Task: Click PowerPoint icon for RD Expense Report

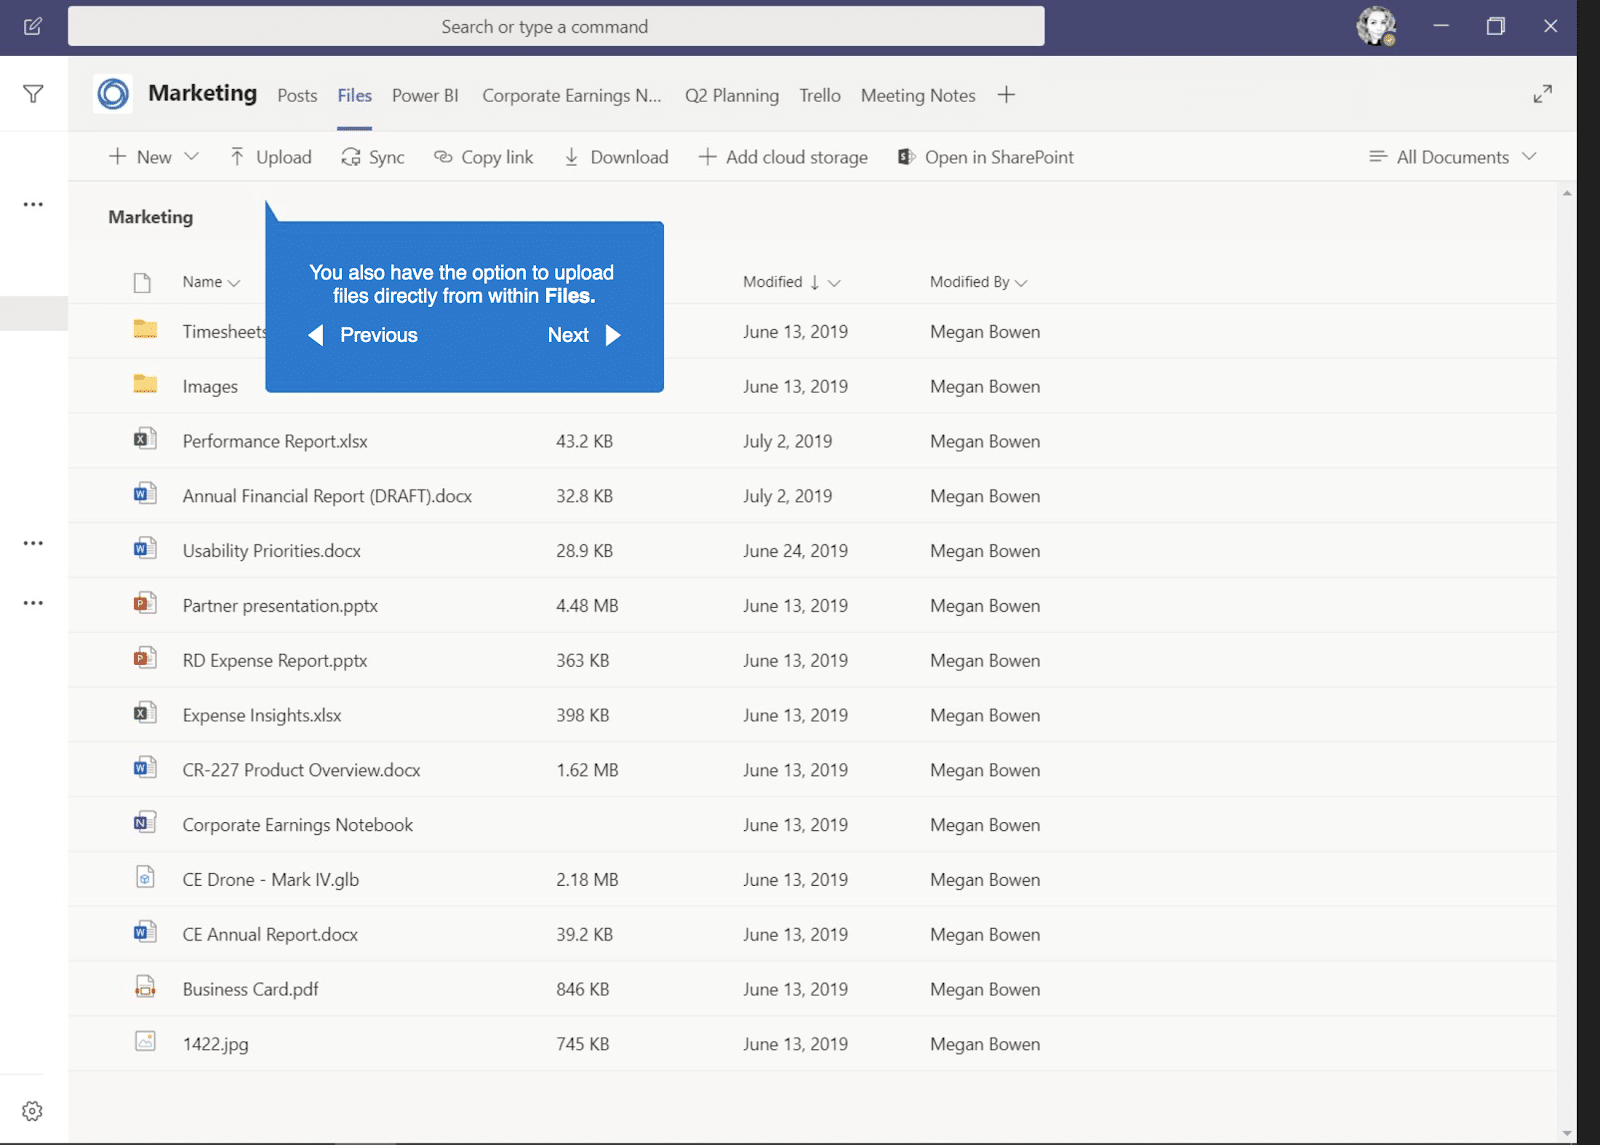Action: pyautogui.click(x=145, y=658)
